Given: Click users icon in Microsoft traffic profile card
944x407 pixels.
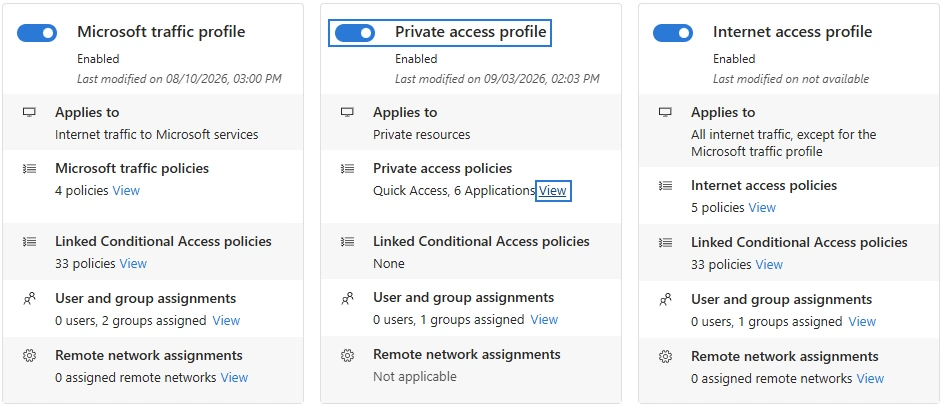Looking at the screenshot, I should click(x=29, y=298).
